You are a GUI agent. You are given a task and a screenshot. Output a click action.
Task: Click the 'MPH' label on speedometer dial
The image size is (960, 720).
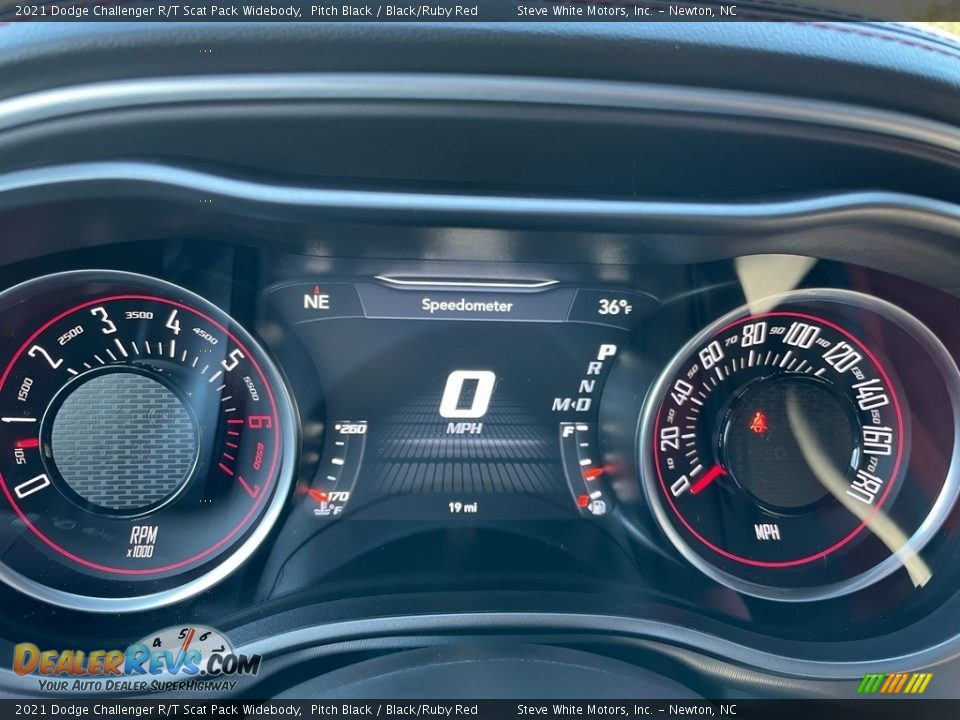[x=767, y=531]
